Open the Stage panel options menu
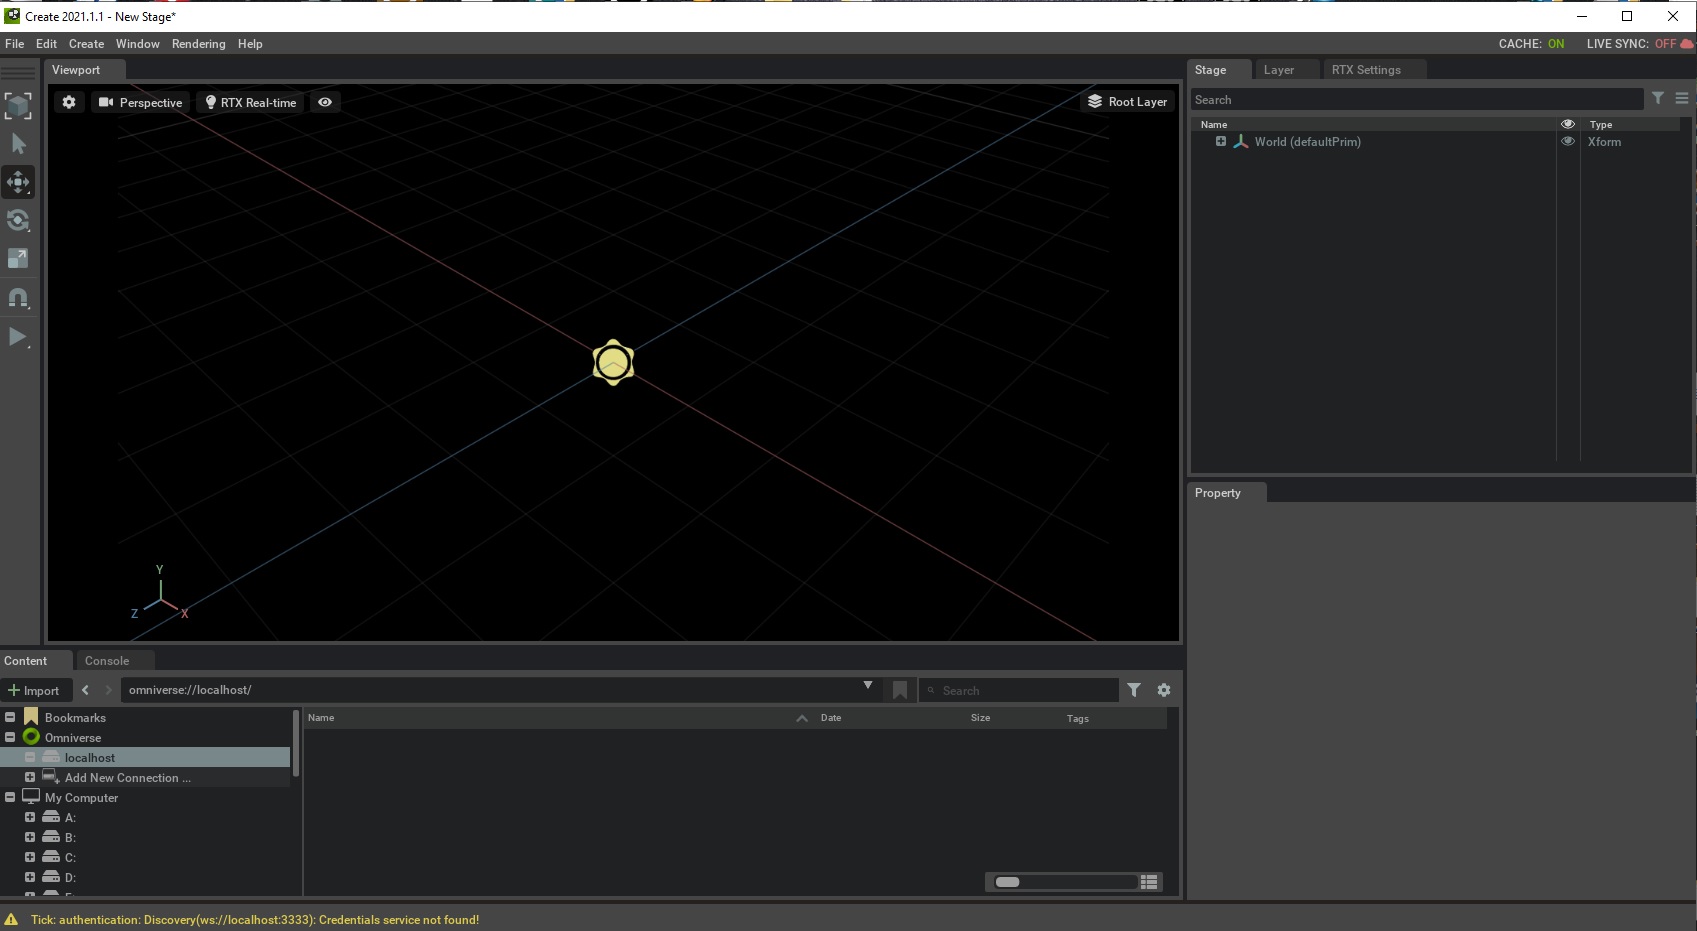This screenshot has width=1697, height=931. (x=1682, y=98)
